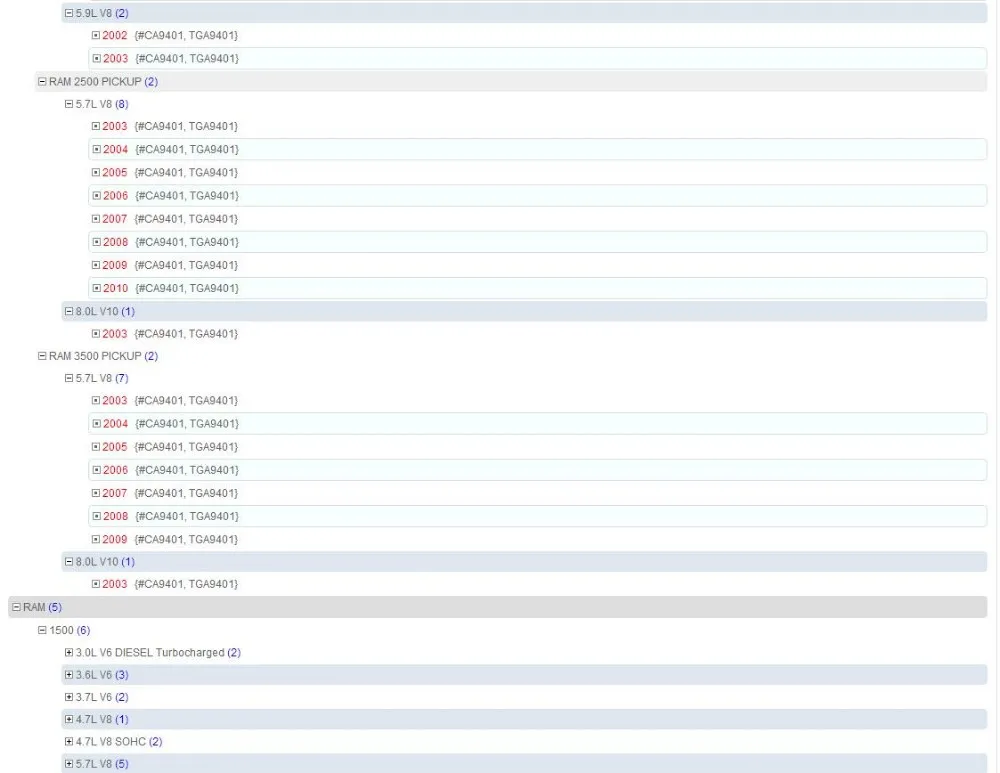Viewport: 1000px width, 773px height.
Task: Expand 2004 under RAM 2500 5.7L V8
Action: point(96,149)
